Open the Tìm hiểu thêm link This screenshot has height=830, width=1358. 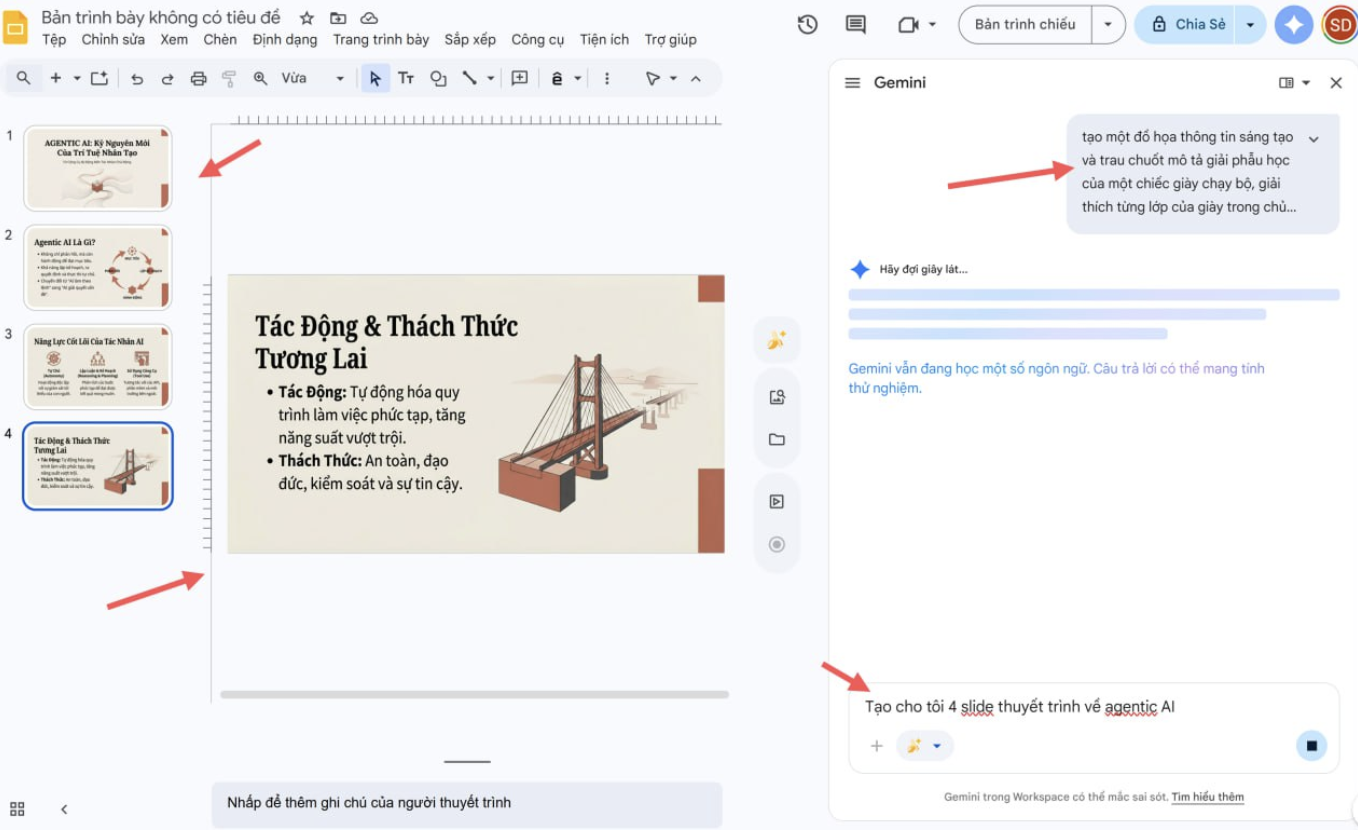[x=1207, y=796]
